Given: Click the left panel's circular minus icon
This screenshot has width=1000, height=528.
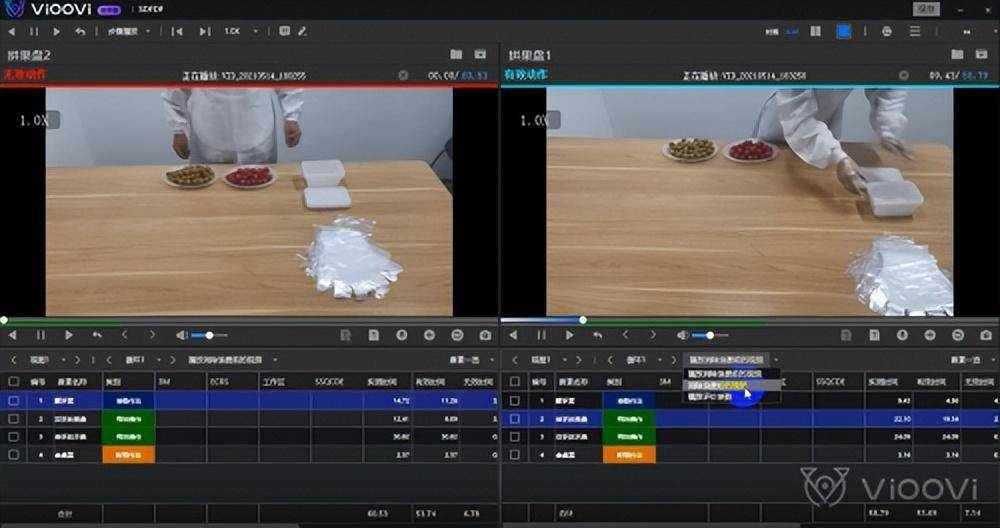Looking at the screenshot, I should pos(457,335).
